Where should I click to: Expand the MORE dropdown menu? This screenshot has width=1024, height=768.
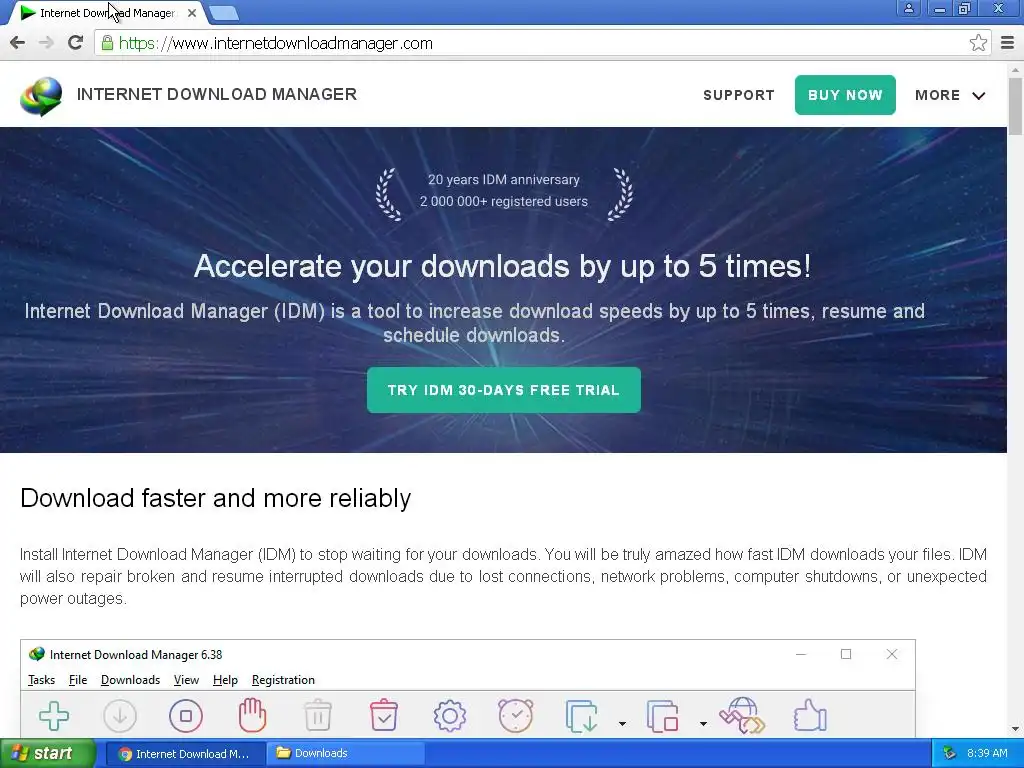click(950, 95)
